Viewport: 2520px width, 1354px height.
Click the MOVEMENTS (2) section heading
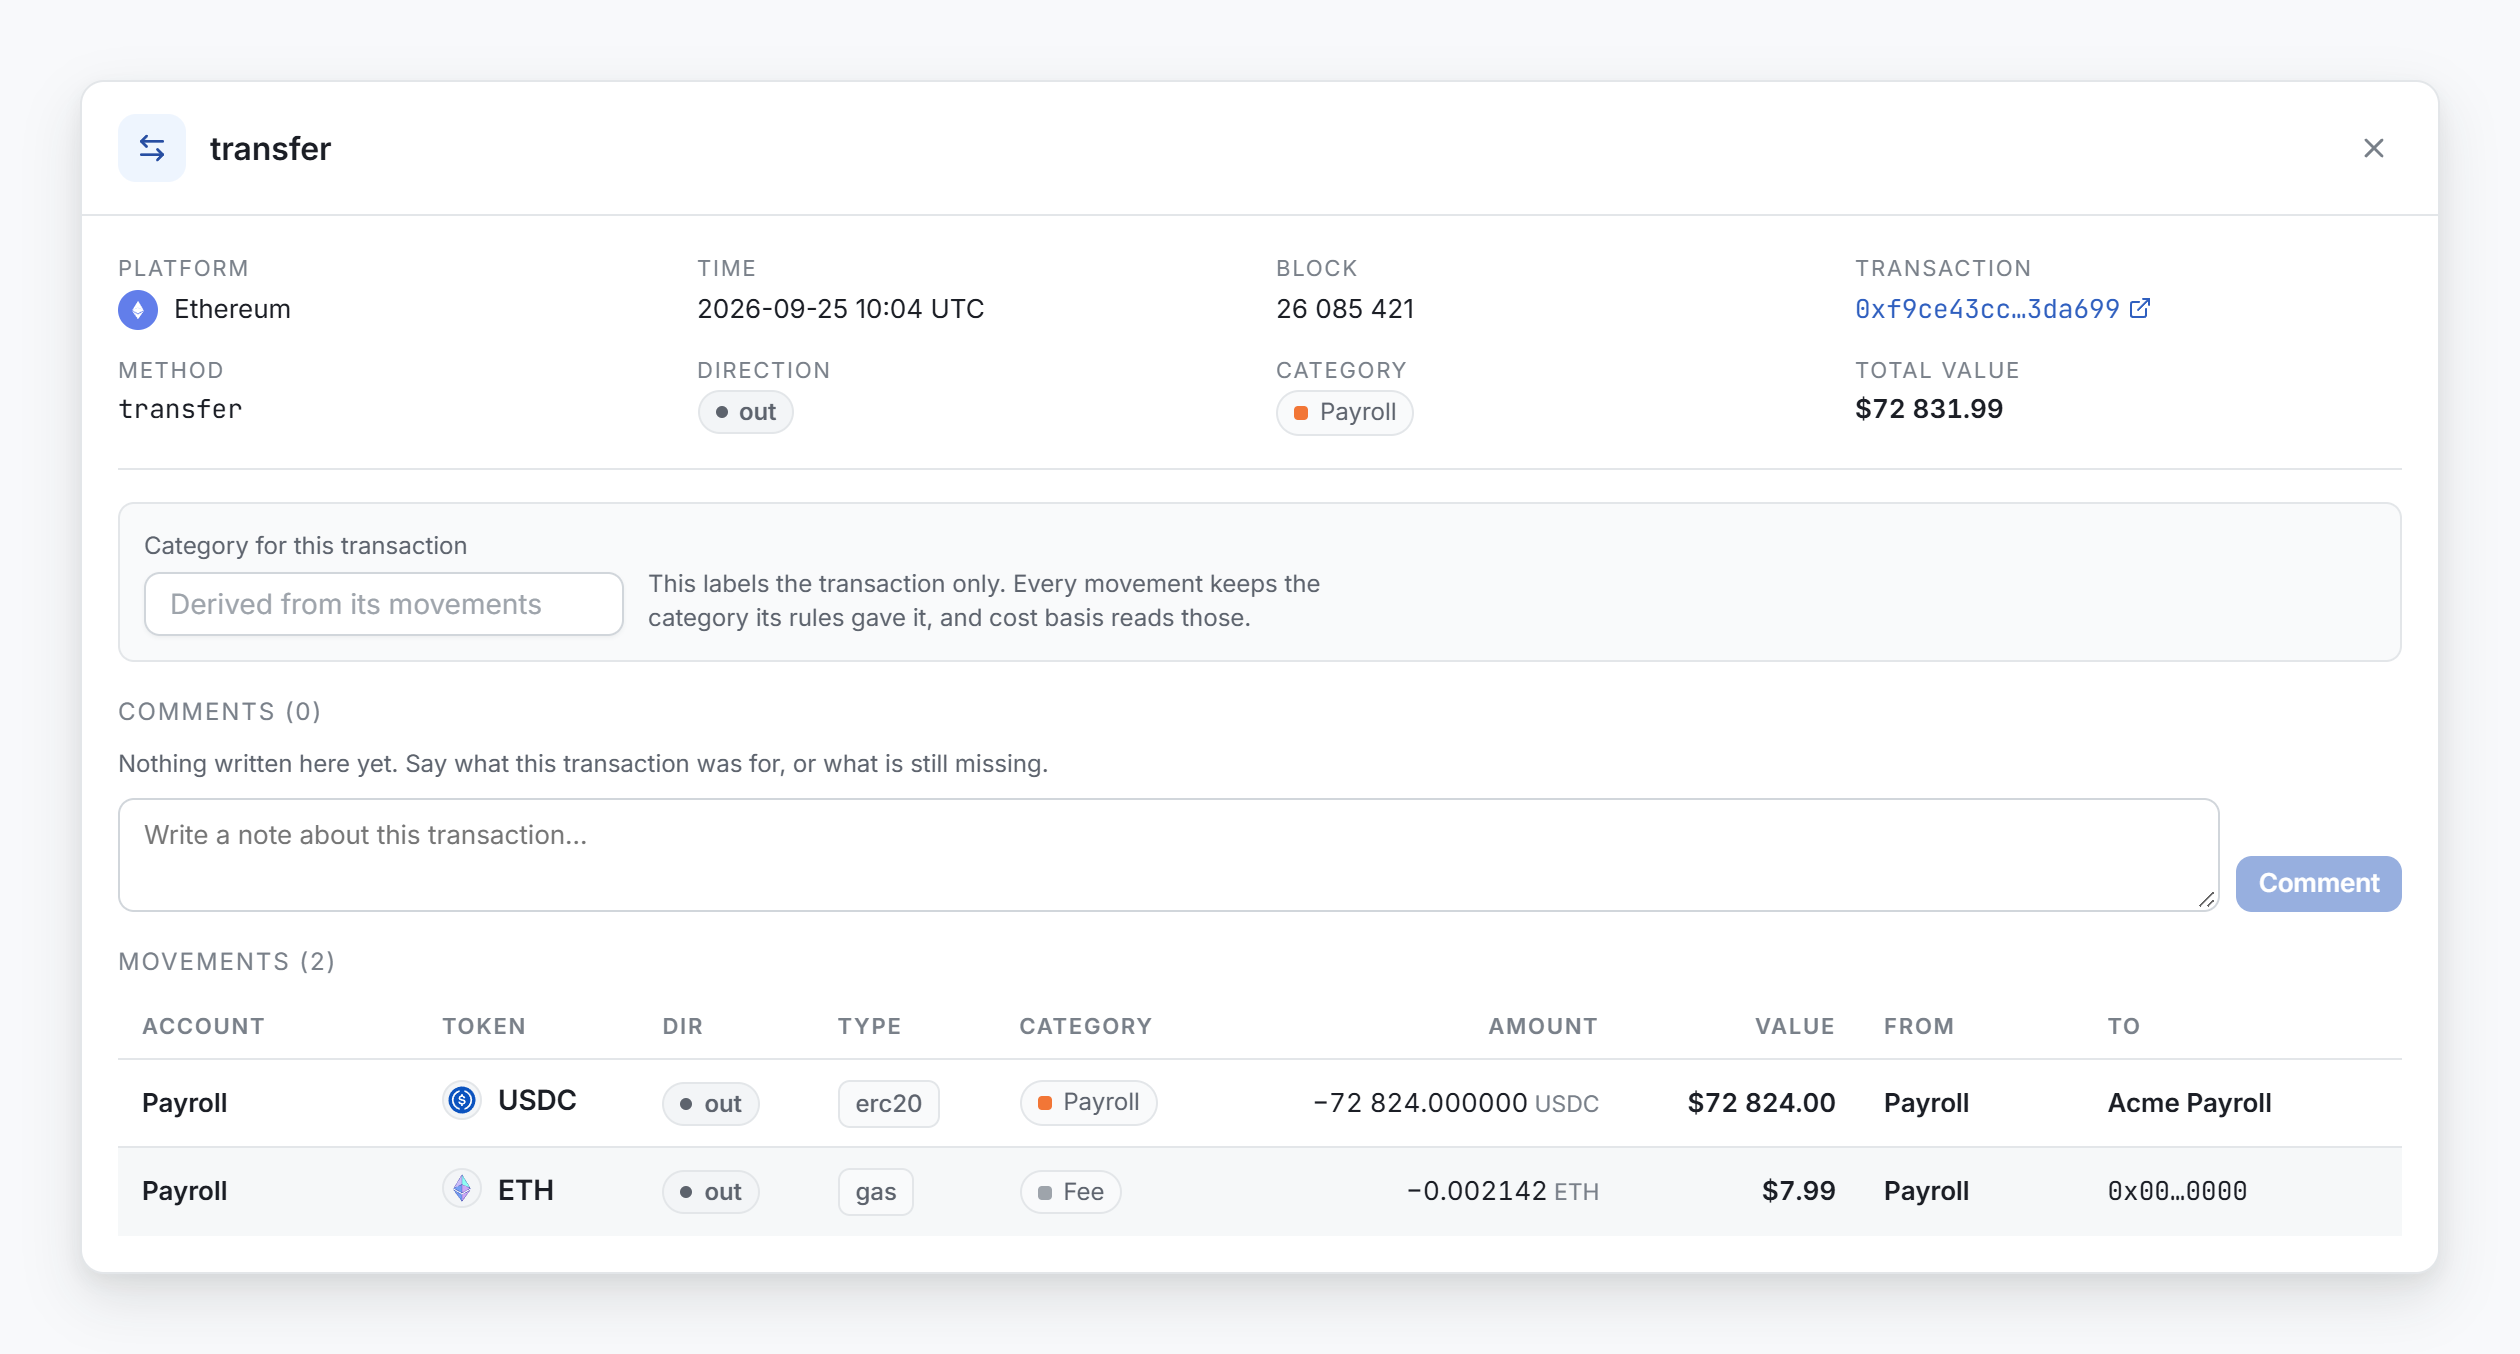click(x=226, y=961)
